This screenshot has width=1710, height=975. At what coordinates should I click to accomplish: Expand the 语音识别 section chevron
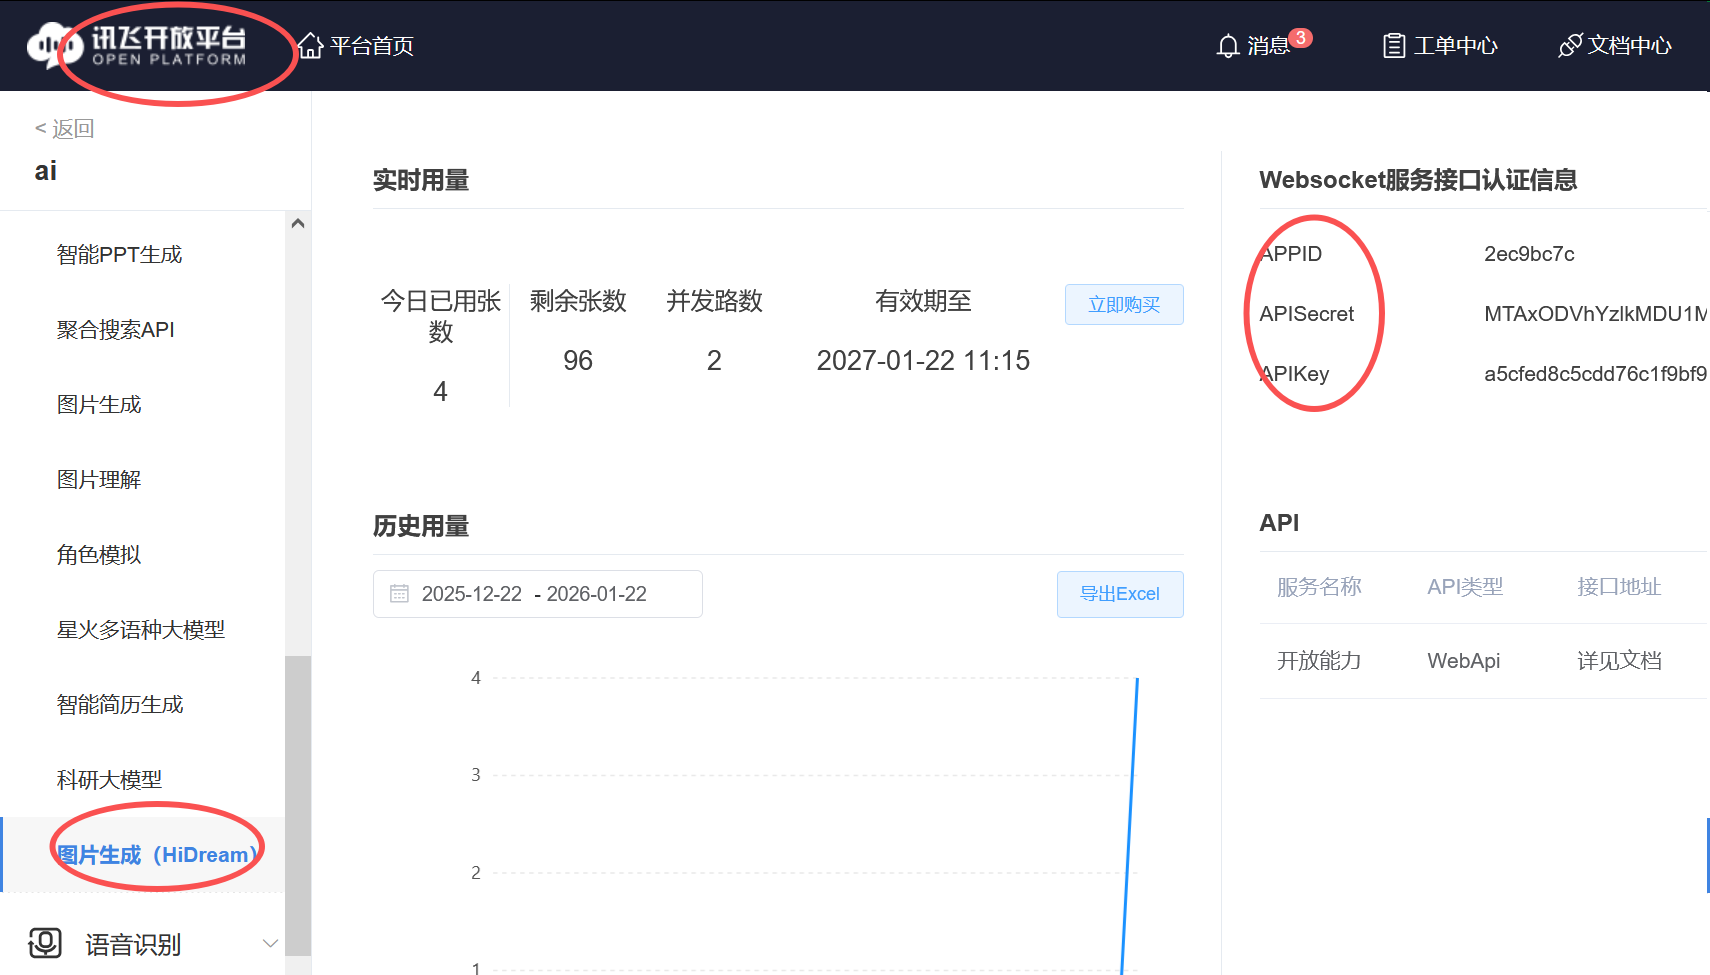(270, 943)
